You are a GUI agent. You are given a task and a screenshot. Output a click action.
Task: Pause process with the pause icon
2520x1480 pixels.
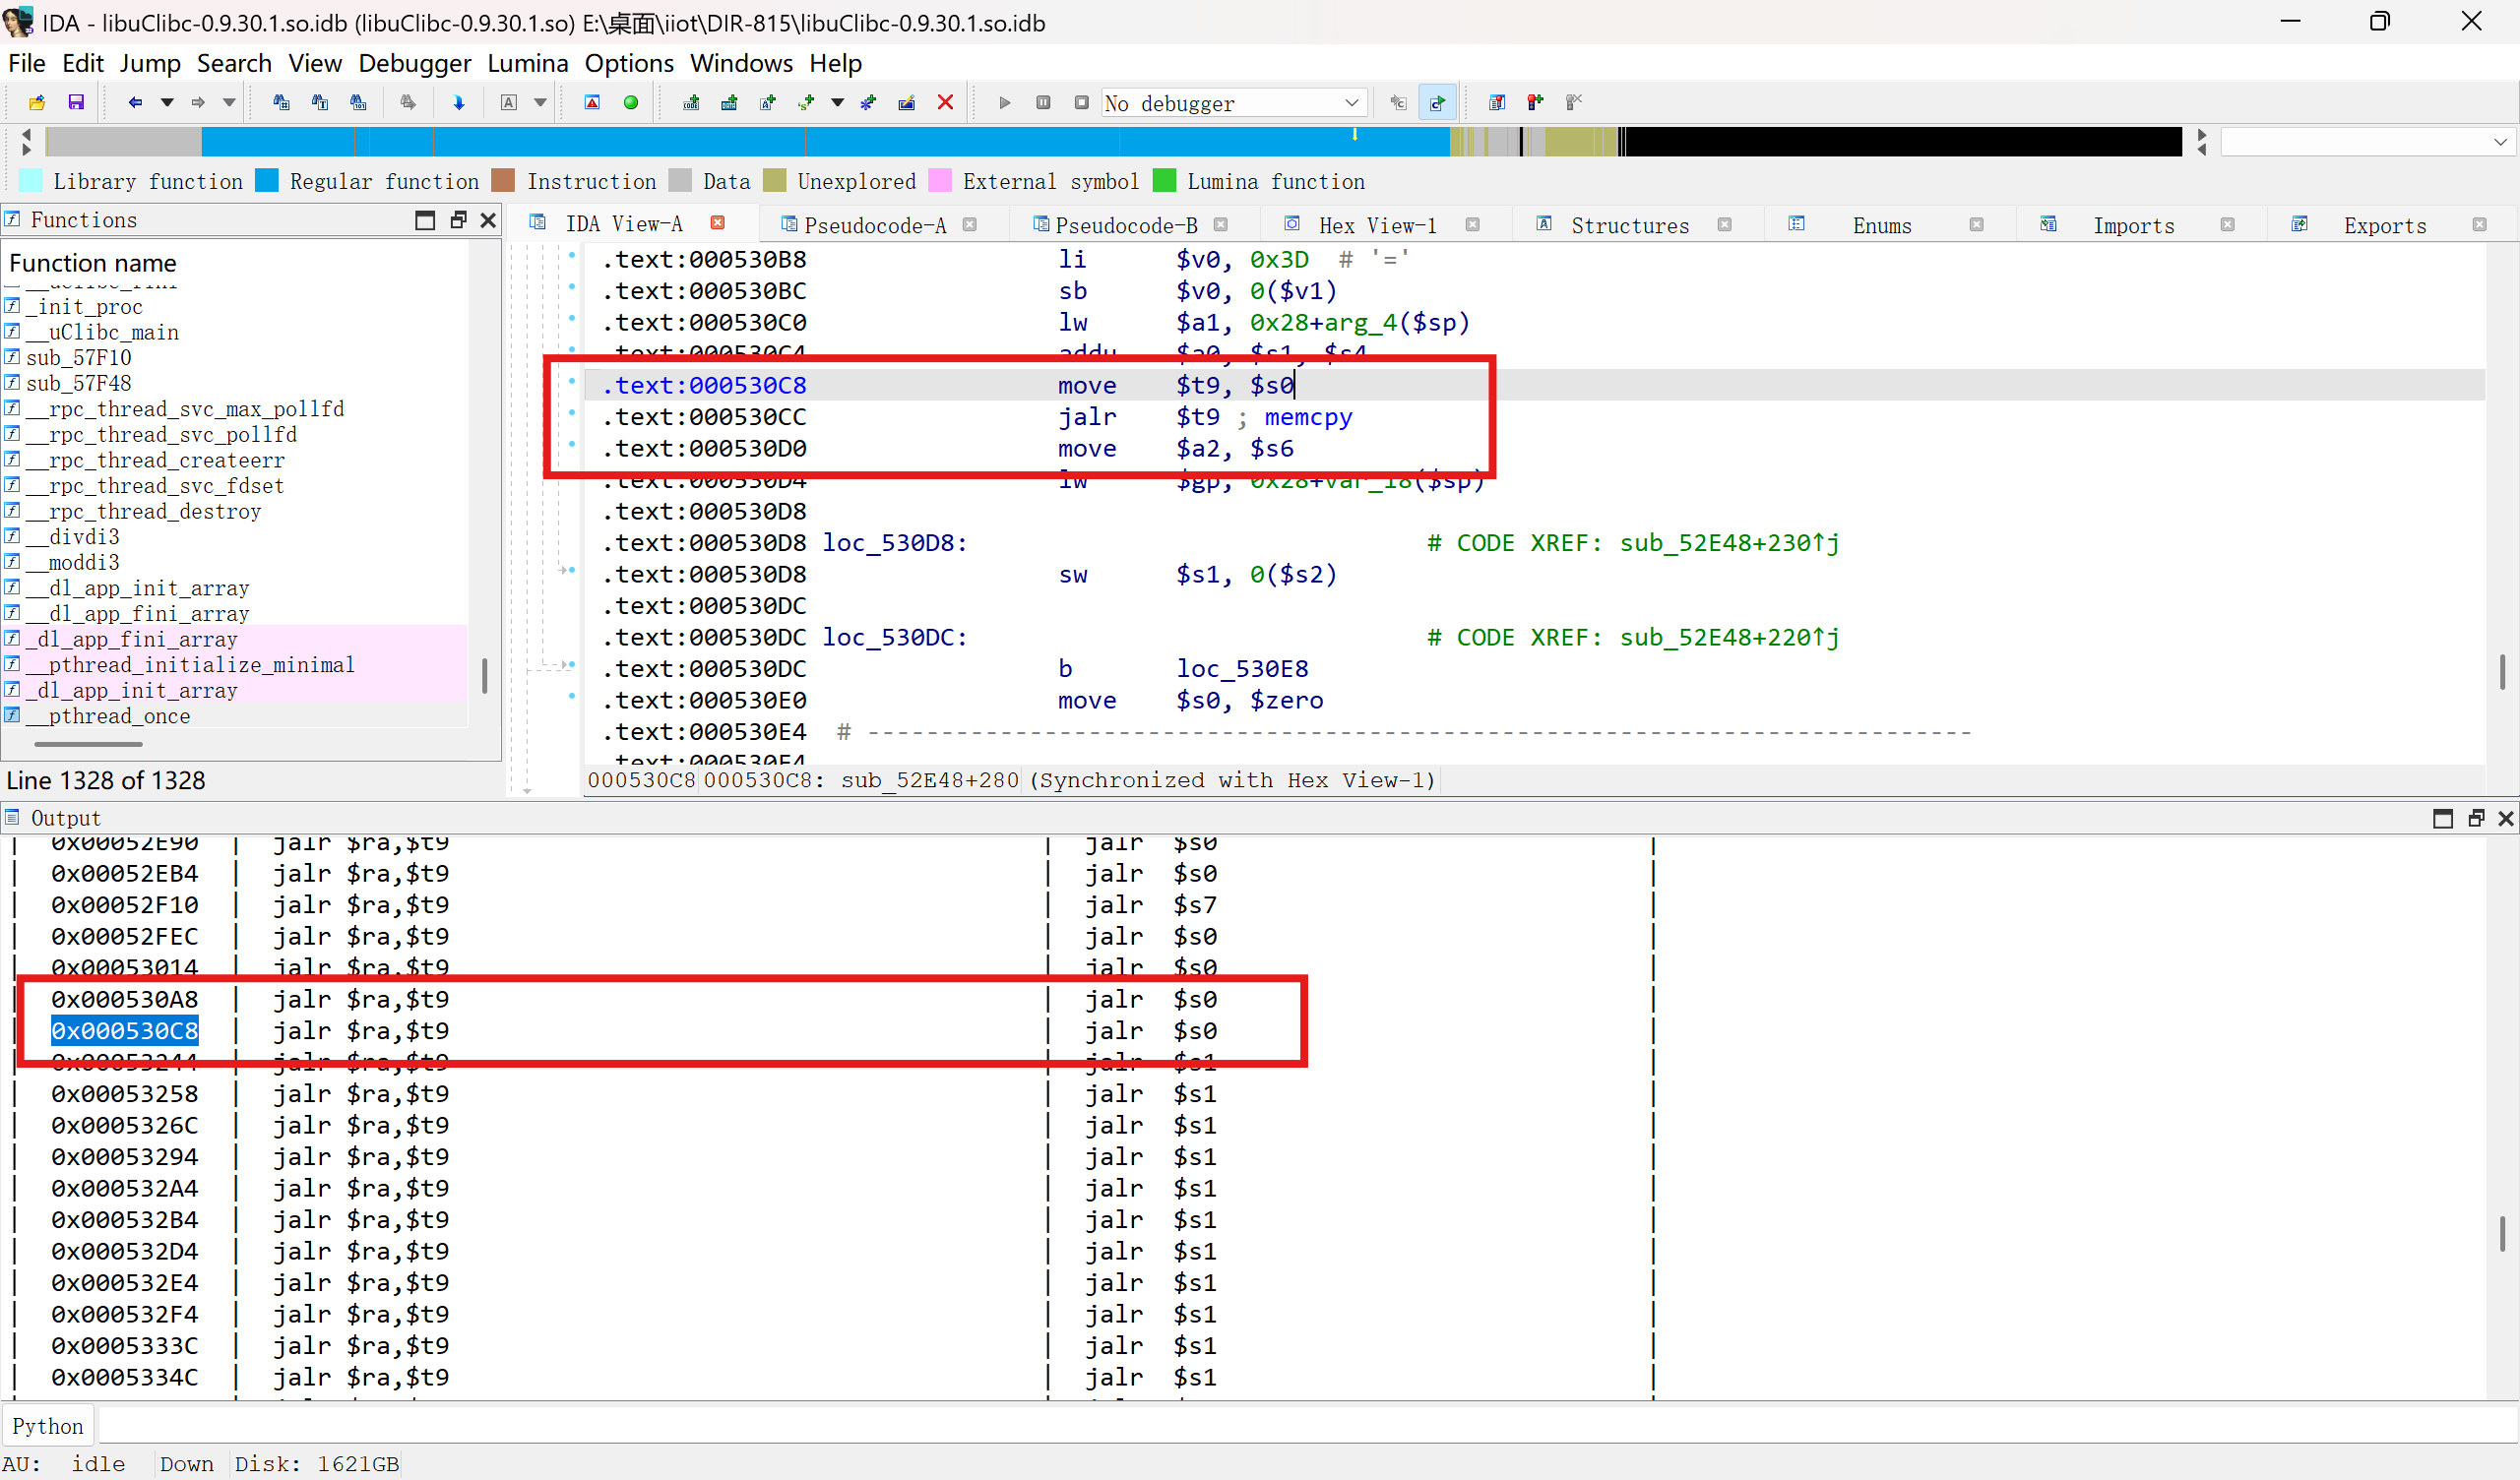pos(1043,102)
